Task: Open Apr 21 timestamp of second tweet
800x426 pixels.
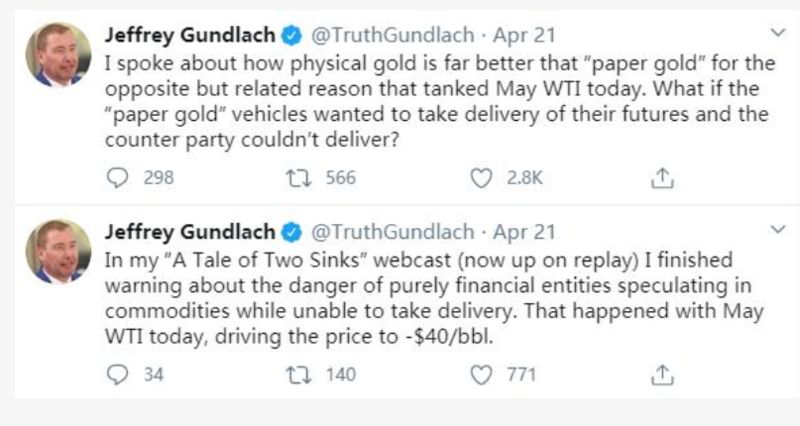Action: (524, 232)
